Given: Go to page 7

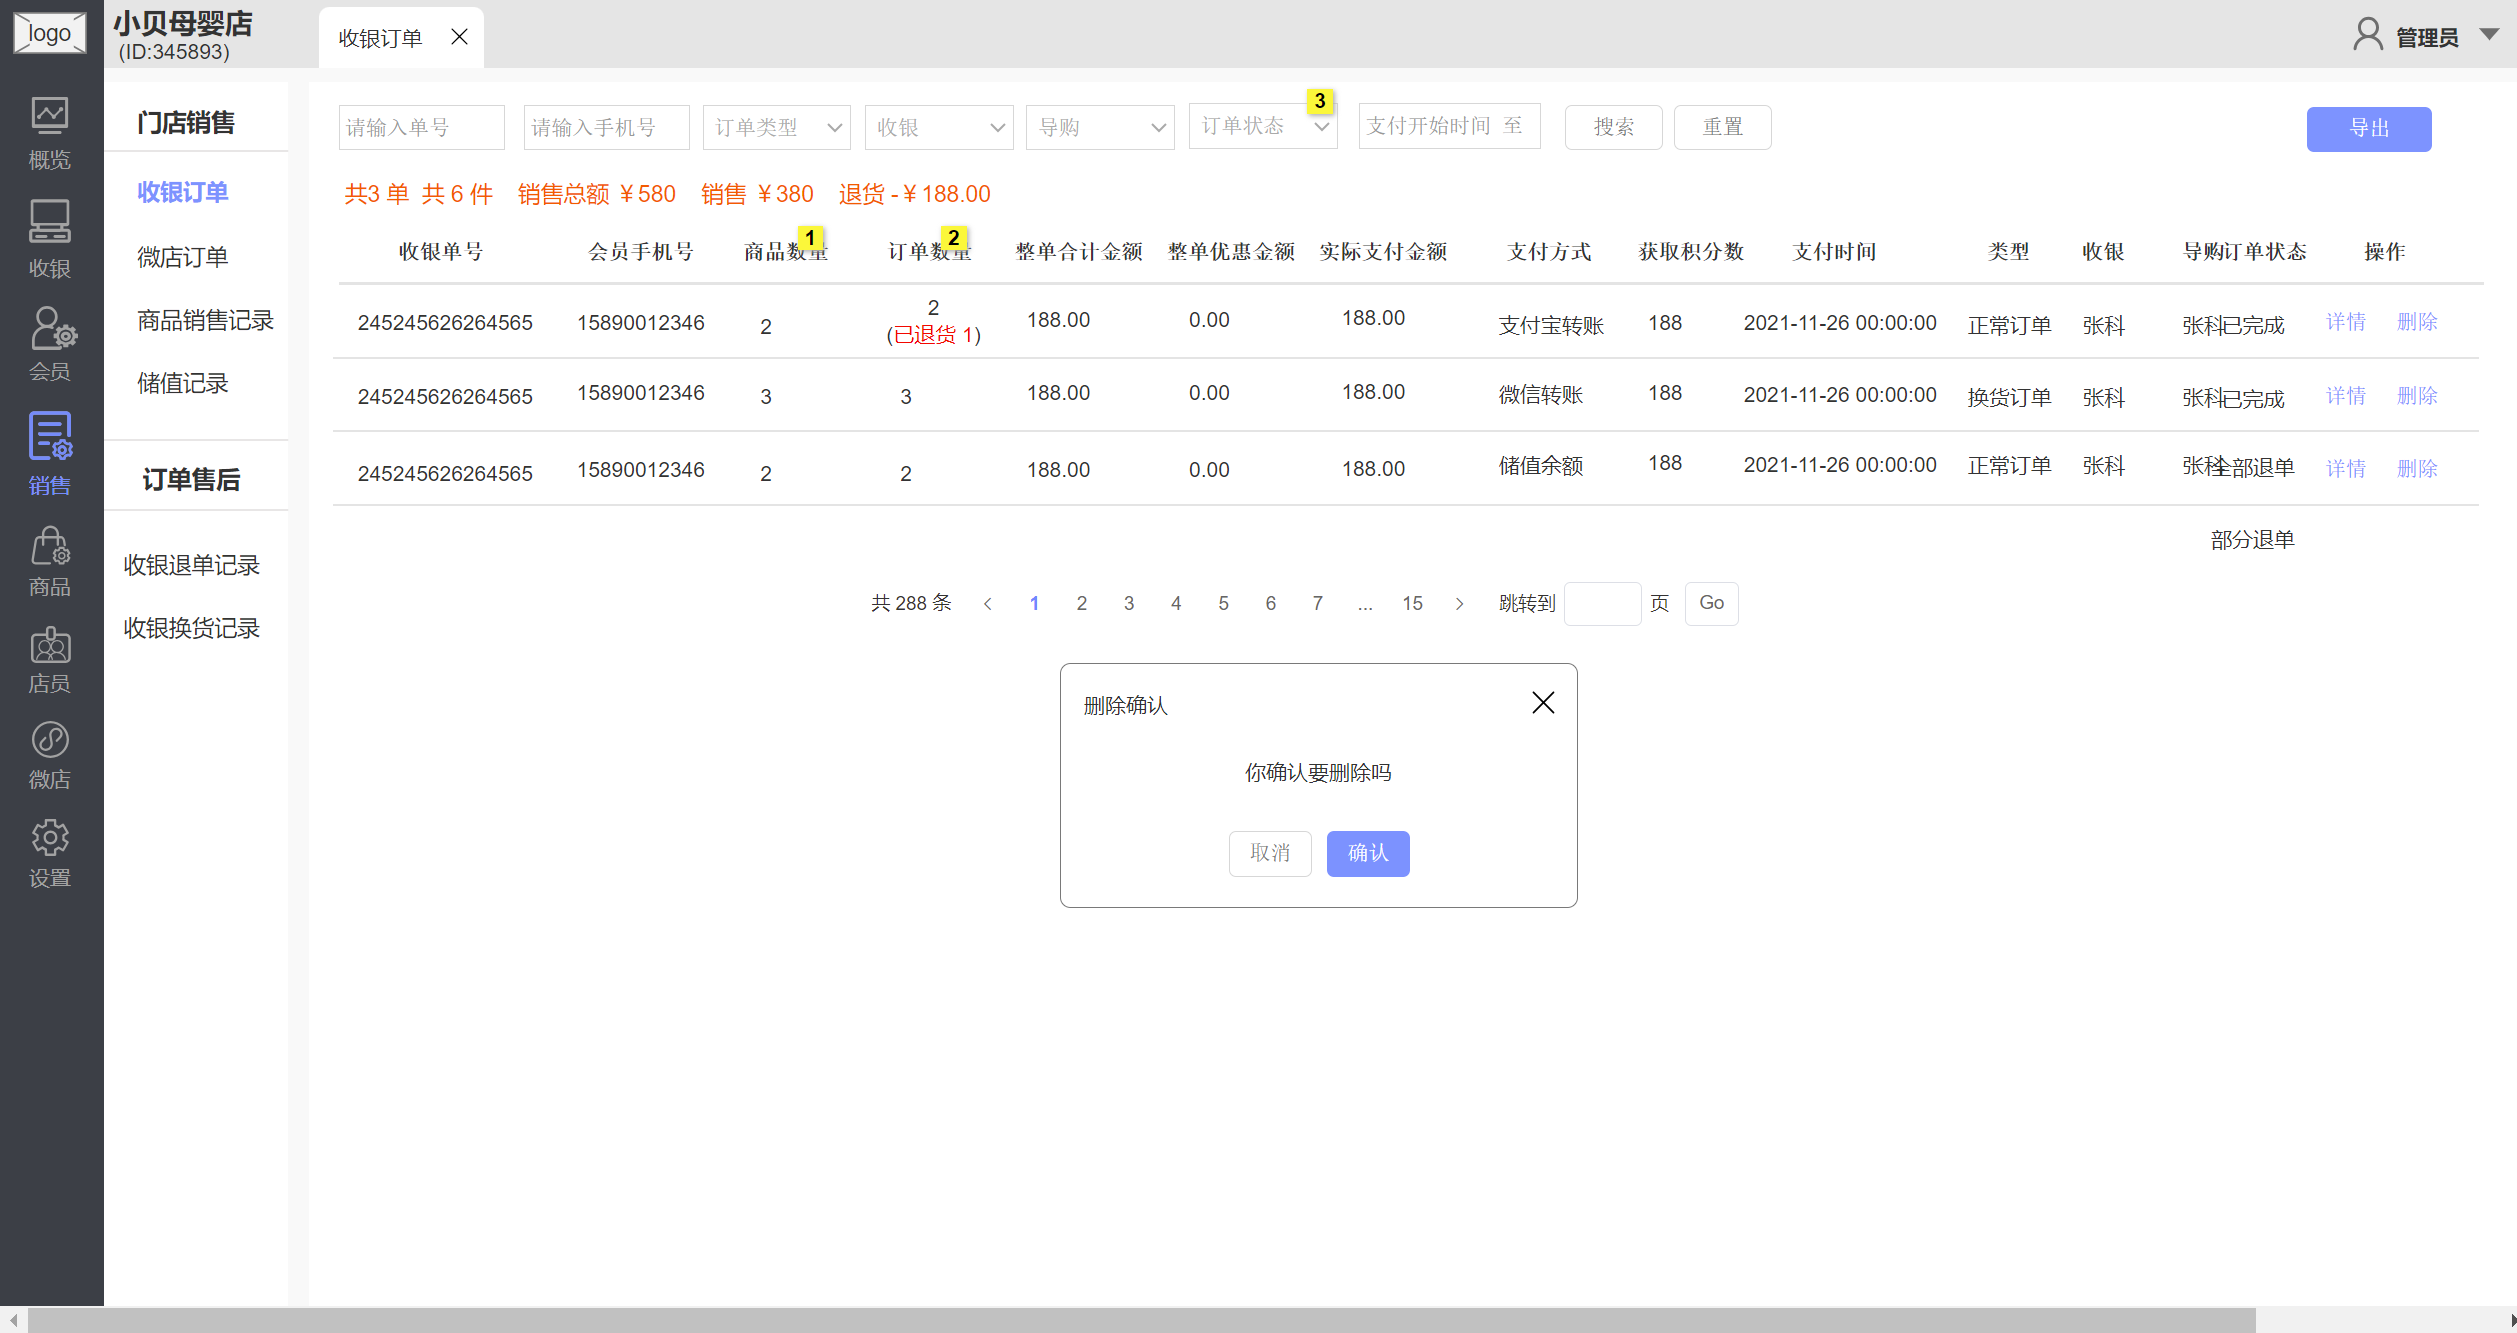Looking at the screenshot, I should pyautogui.click(x=1318, y=604).
